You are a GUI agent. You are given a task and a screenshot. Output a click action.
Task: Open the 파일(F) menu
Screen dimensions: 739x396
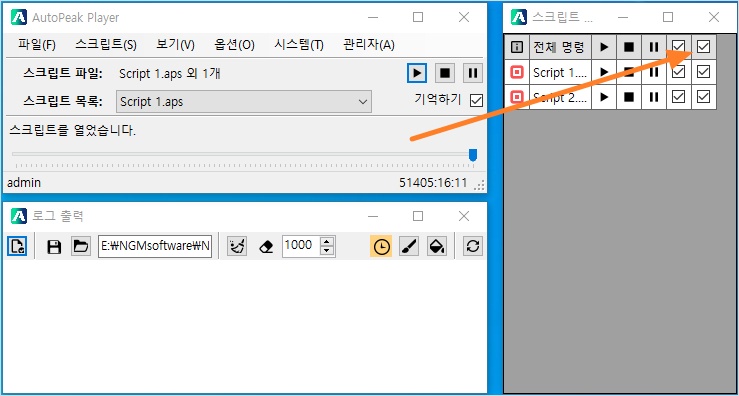[37, 45]
